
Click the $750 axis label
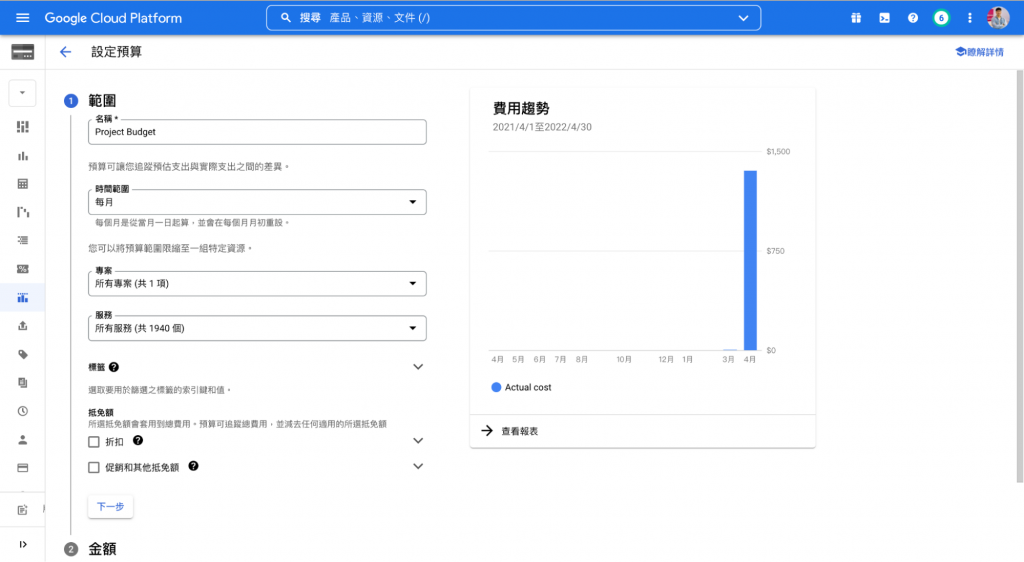(x=775, y=251)
